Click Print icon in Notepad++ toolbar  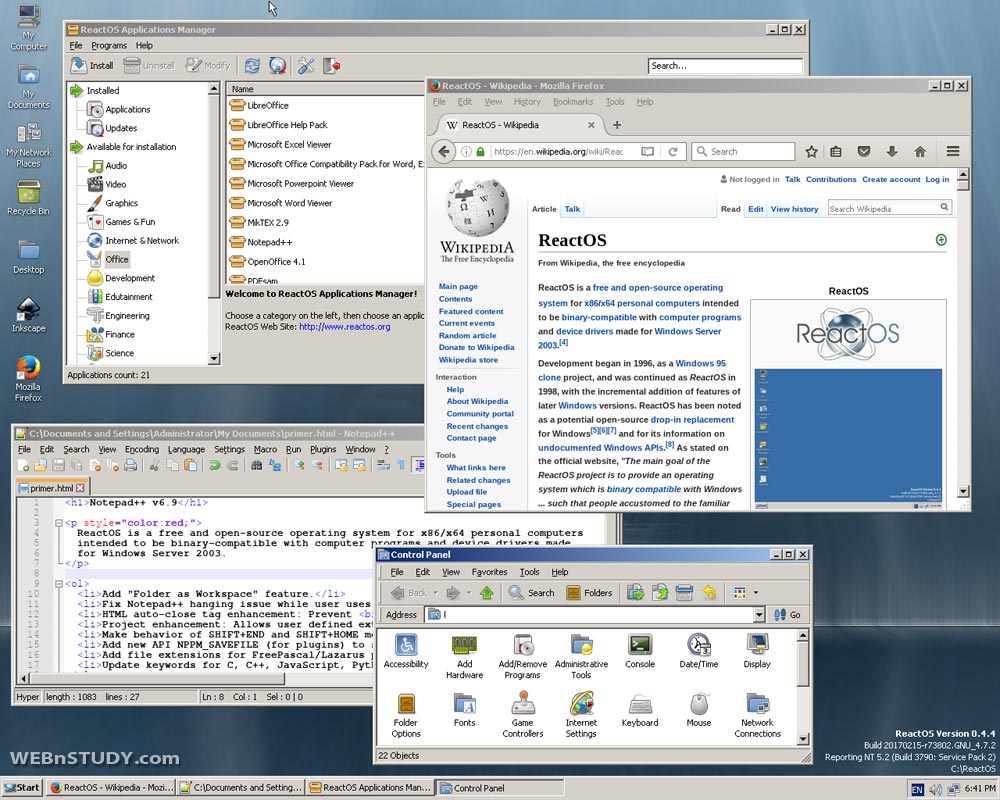[x=131, y=465]
